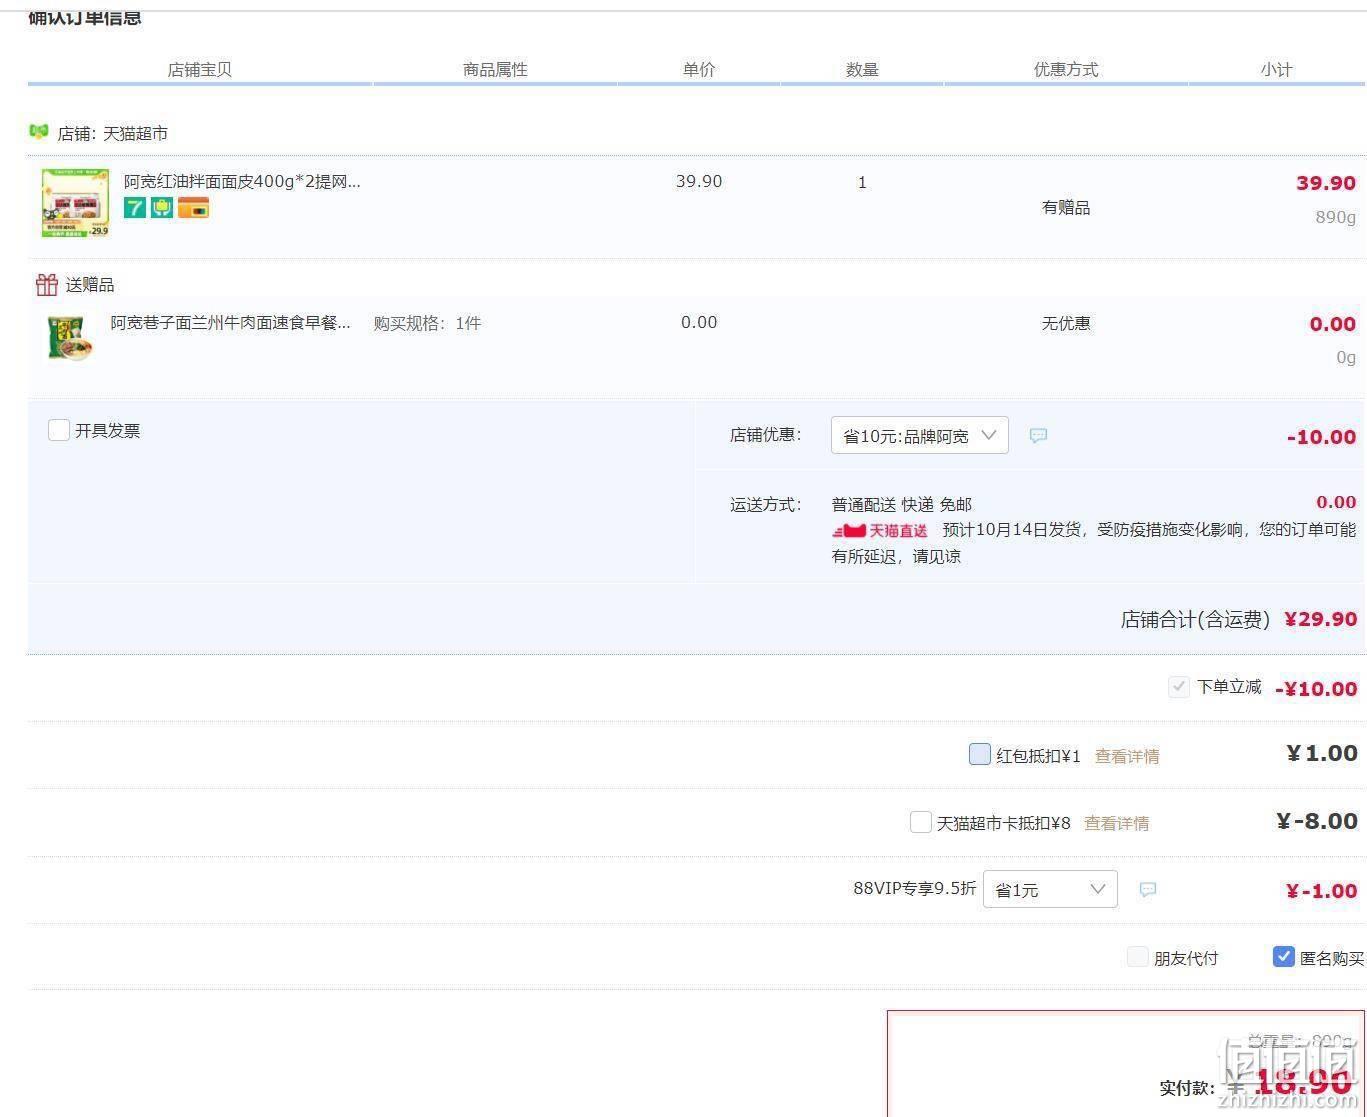Open the 兰州牛肉面 gift thumbnail
1367x1117 pixels.
click(70, 338)
